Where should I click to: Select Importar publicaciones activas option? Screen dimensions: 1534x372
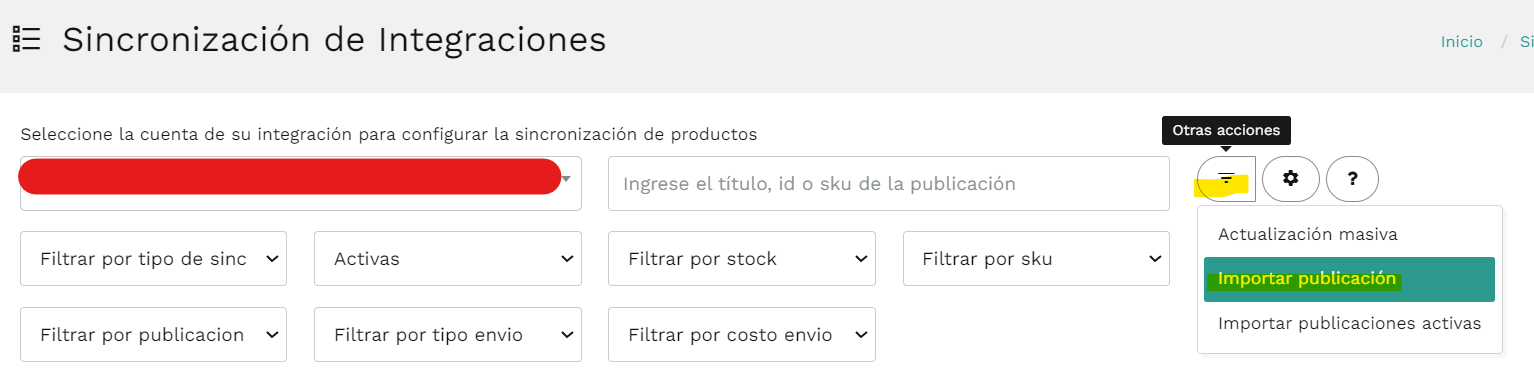1349,324
